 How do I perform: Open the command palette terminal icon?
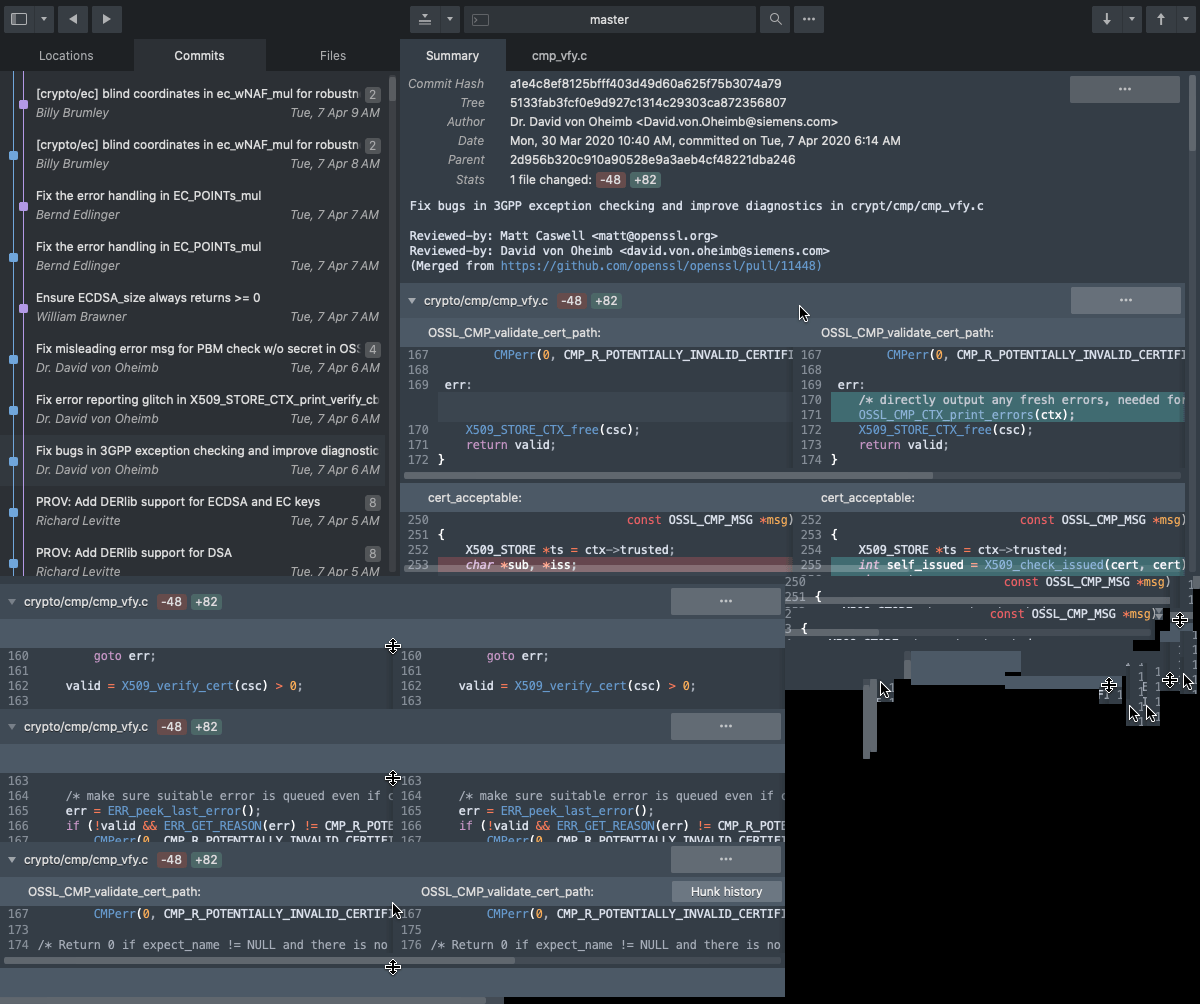point(480,19)
